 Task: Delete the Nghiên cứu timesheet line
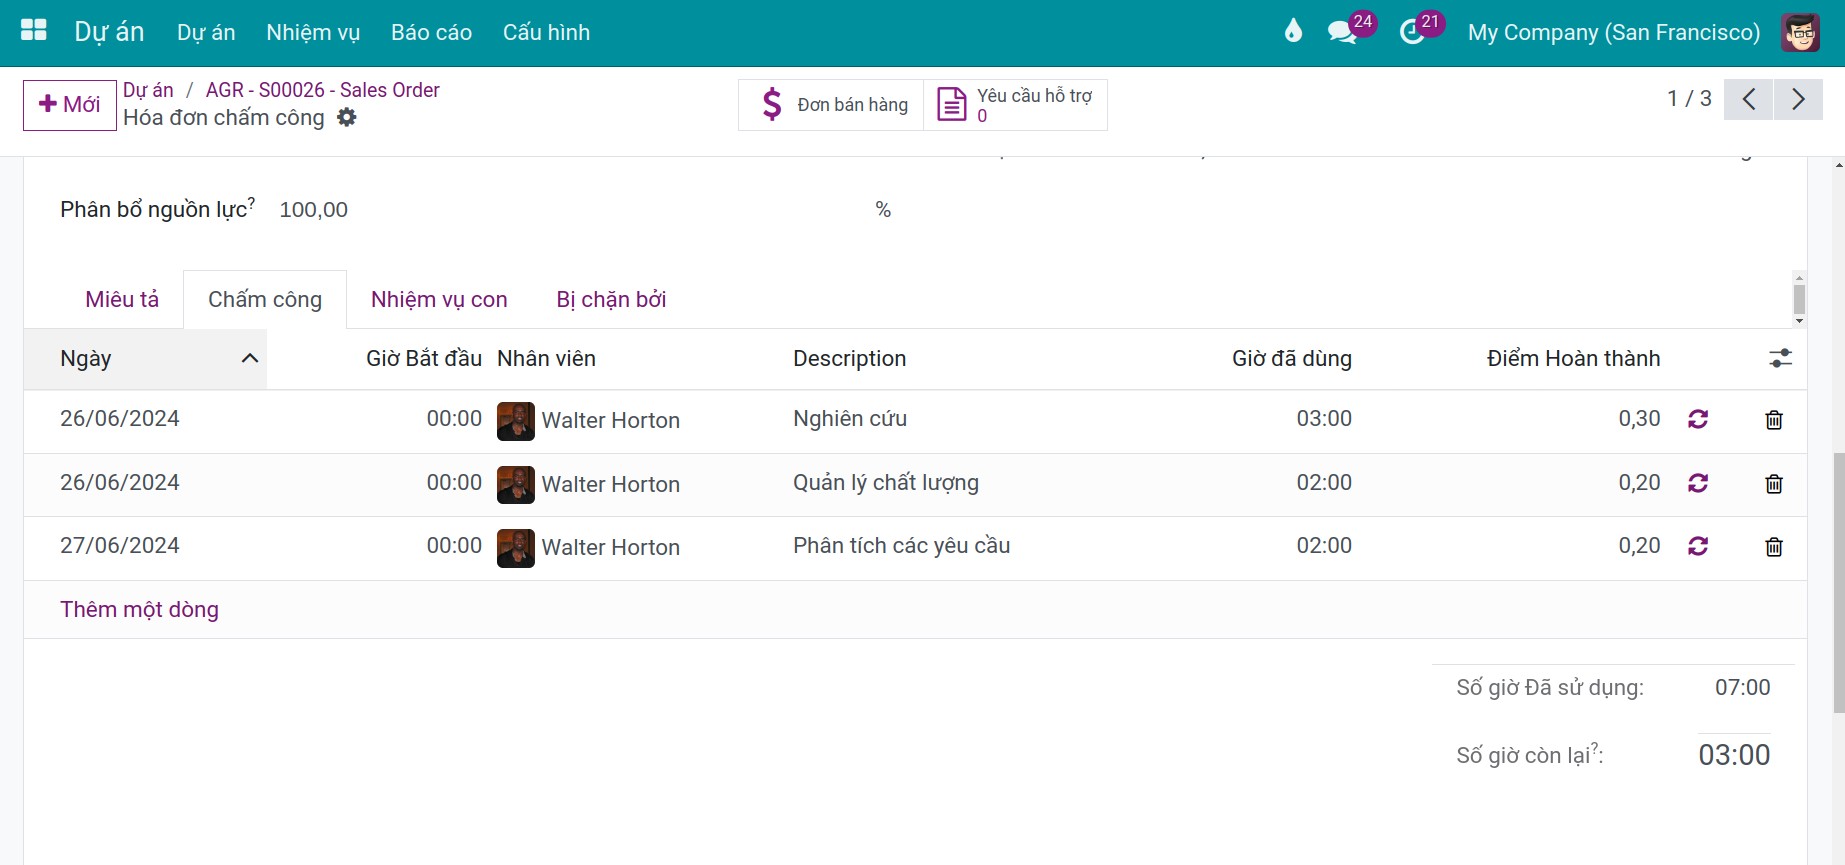tap(1774, 420)
